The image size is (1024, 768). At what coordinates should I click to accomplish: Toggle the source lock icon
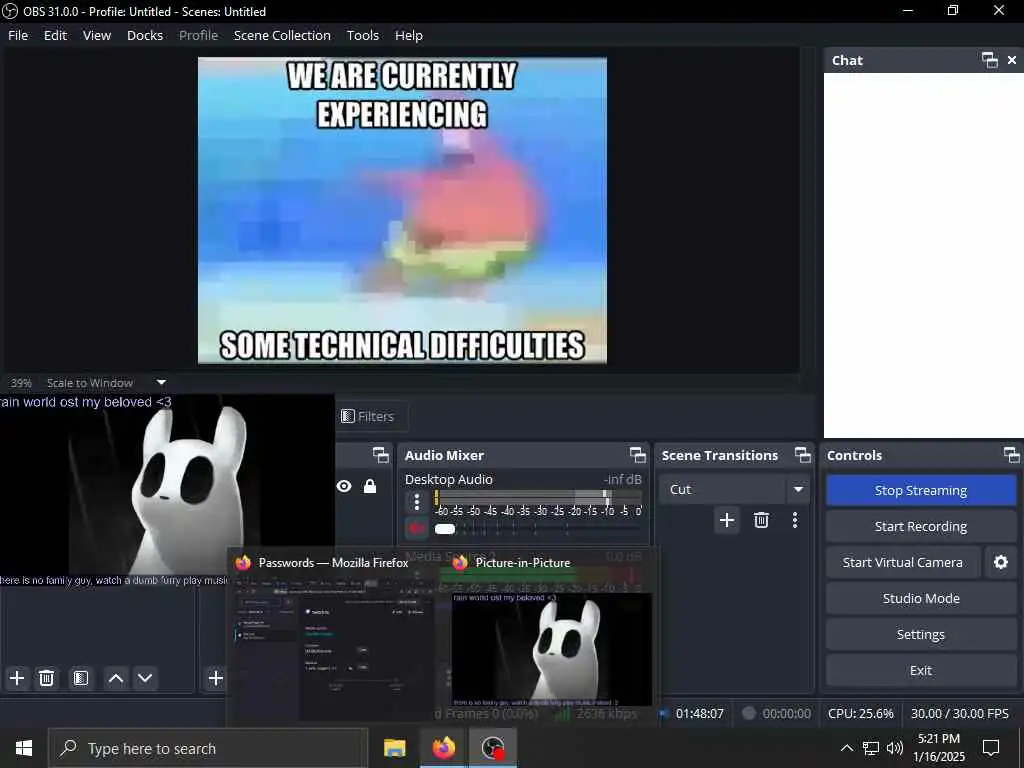(370, 487)
